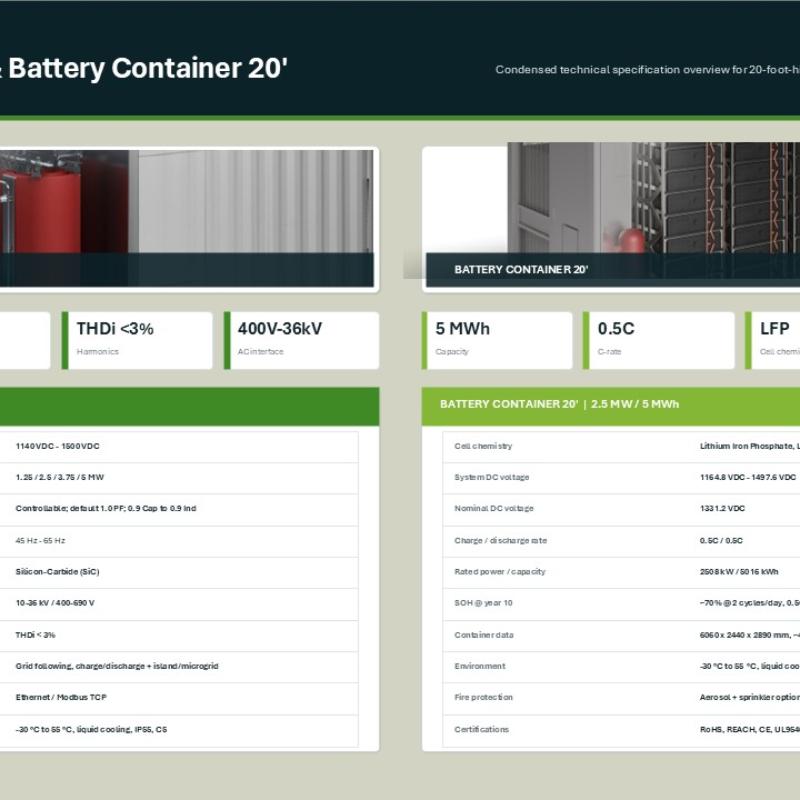
Task: Click the "Capacity" card label
Action: pyautogui.click(x=452, y=352)
